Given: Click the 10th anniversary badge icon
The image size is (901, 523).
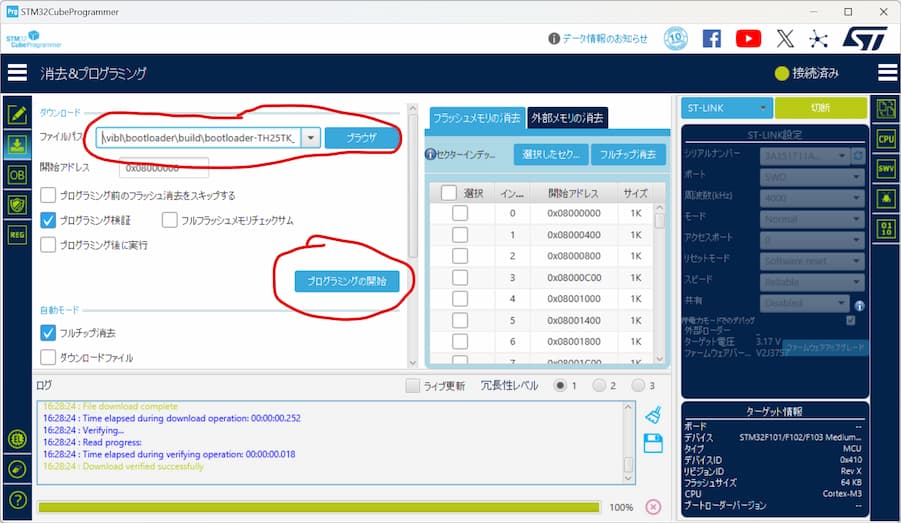Looking at the screenshot, I should pos(676,39).
